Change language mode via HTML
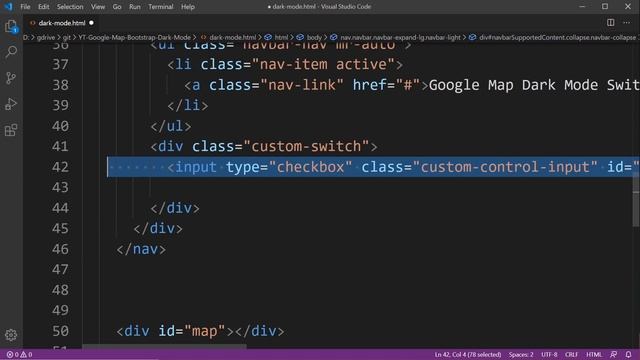Screen dimensions: 640x360 [x=594, y=354]
